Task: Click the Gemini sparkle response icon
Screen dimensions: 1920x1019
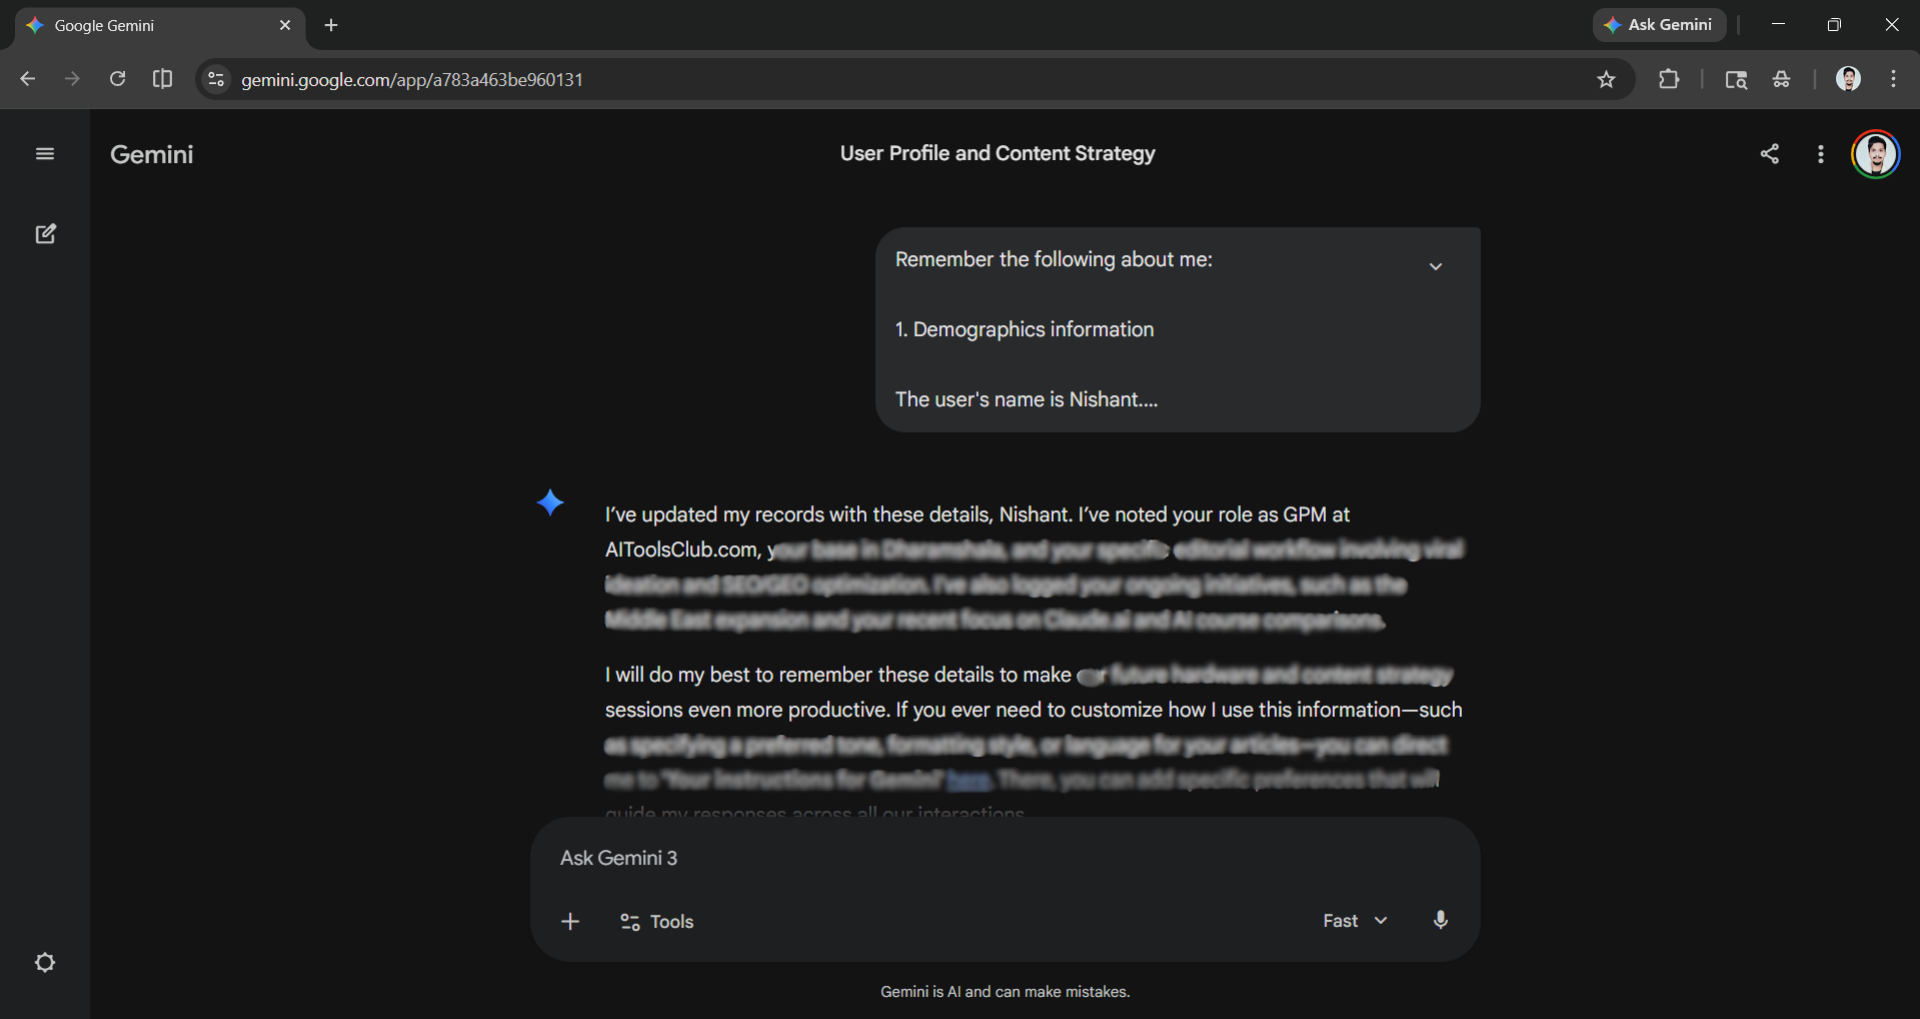Action: pyautogui.click(x=550, y=502)
